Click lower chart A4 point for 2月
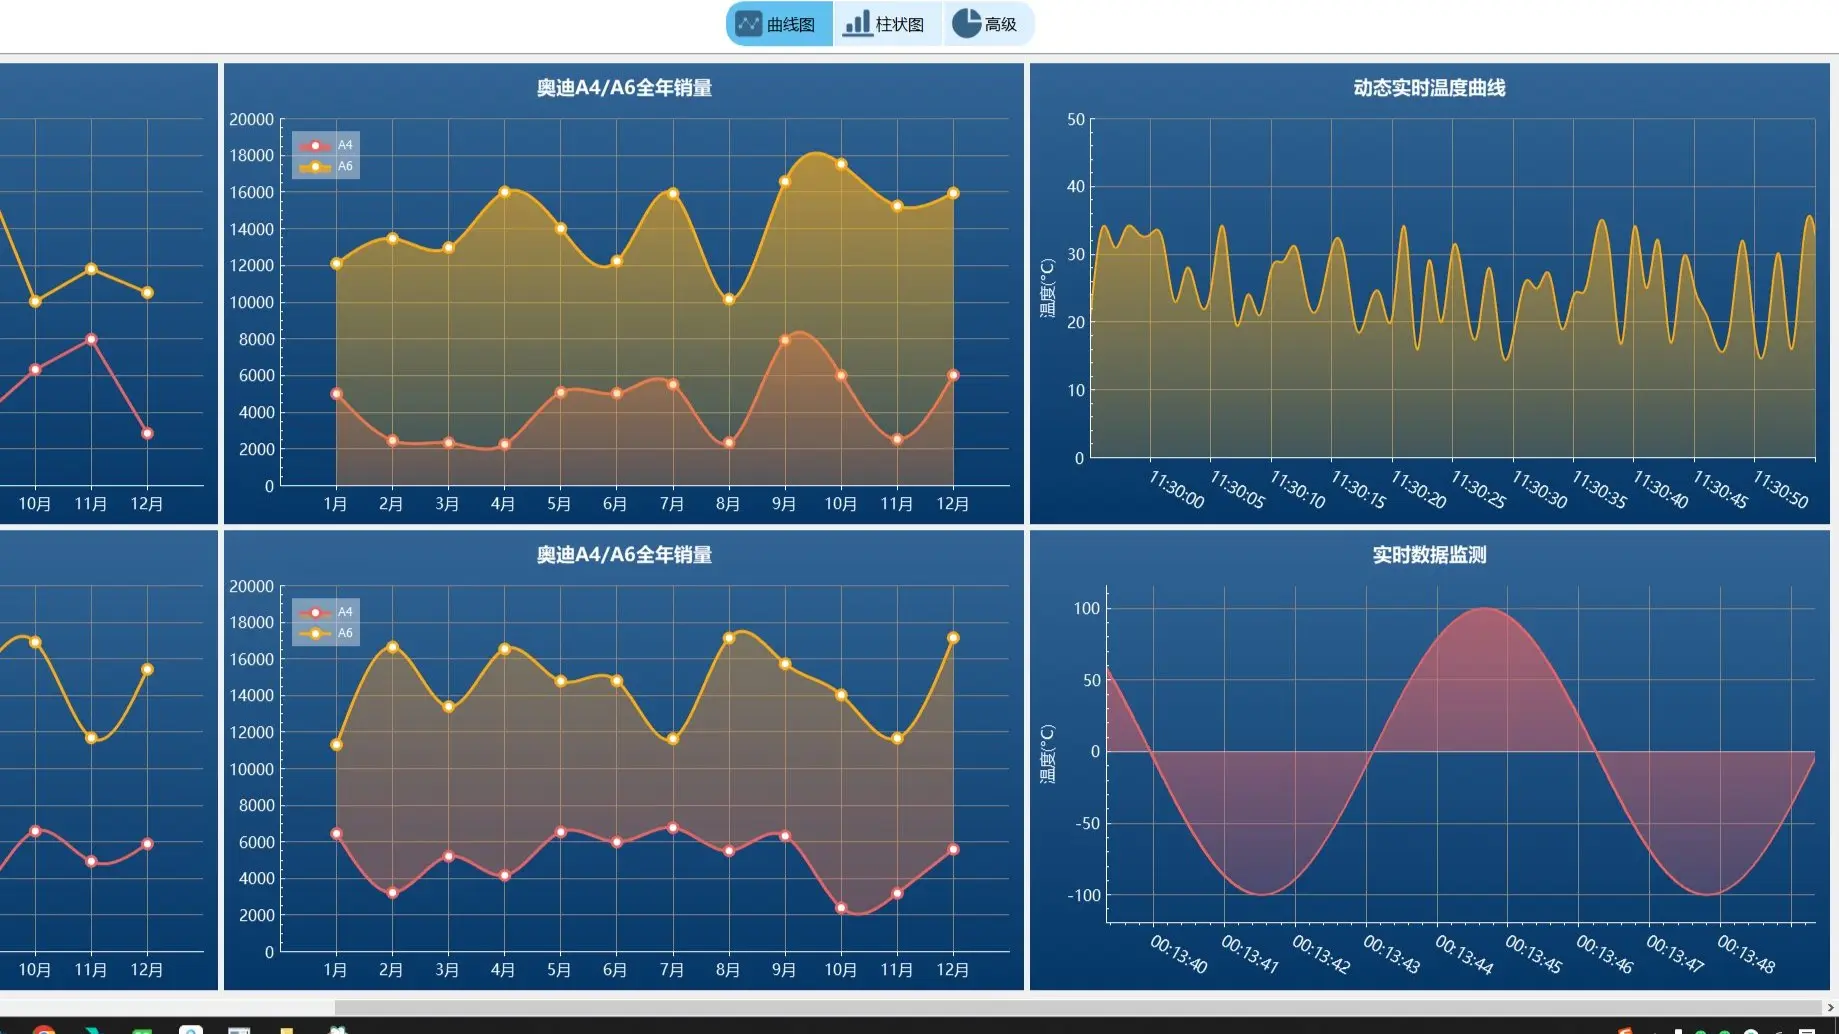1839x1034 pixels. 392,892
